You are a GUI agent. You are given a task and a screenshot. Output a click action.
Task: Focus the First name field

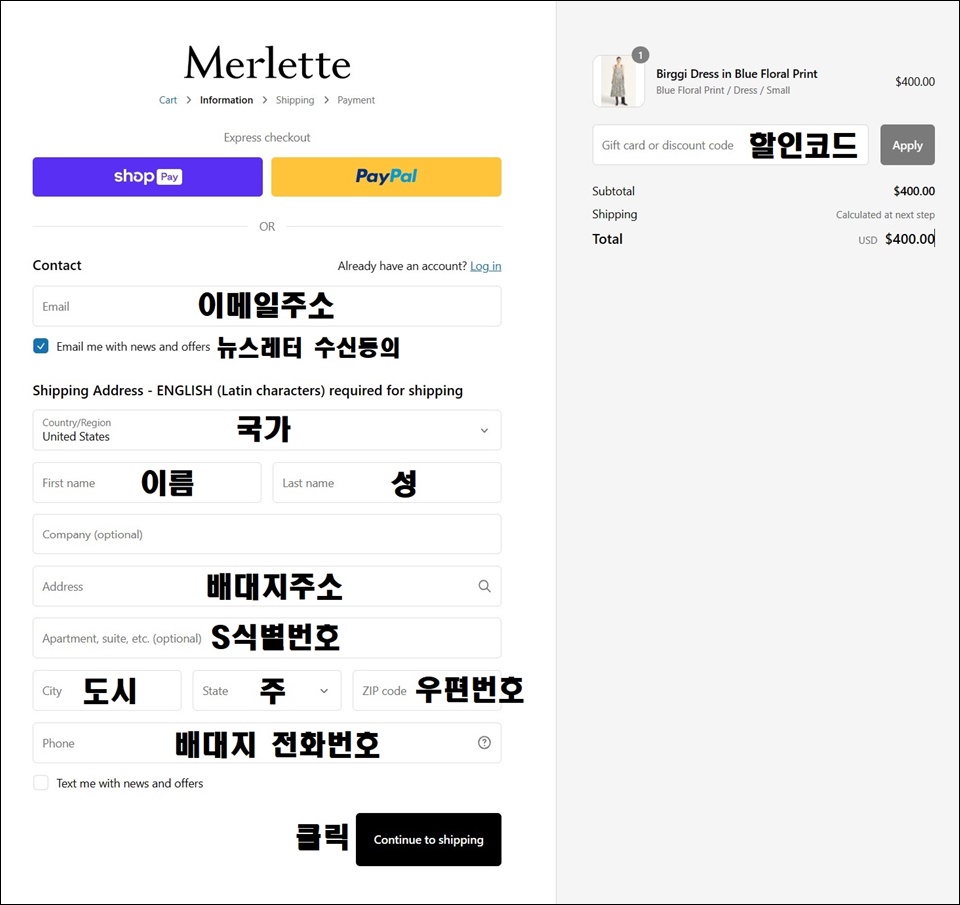click(147, 483)
